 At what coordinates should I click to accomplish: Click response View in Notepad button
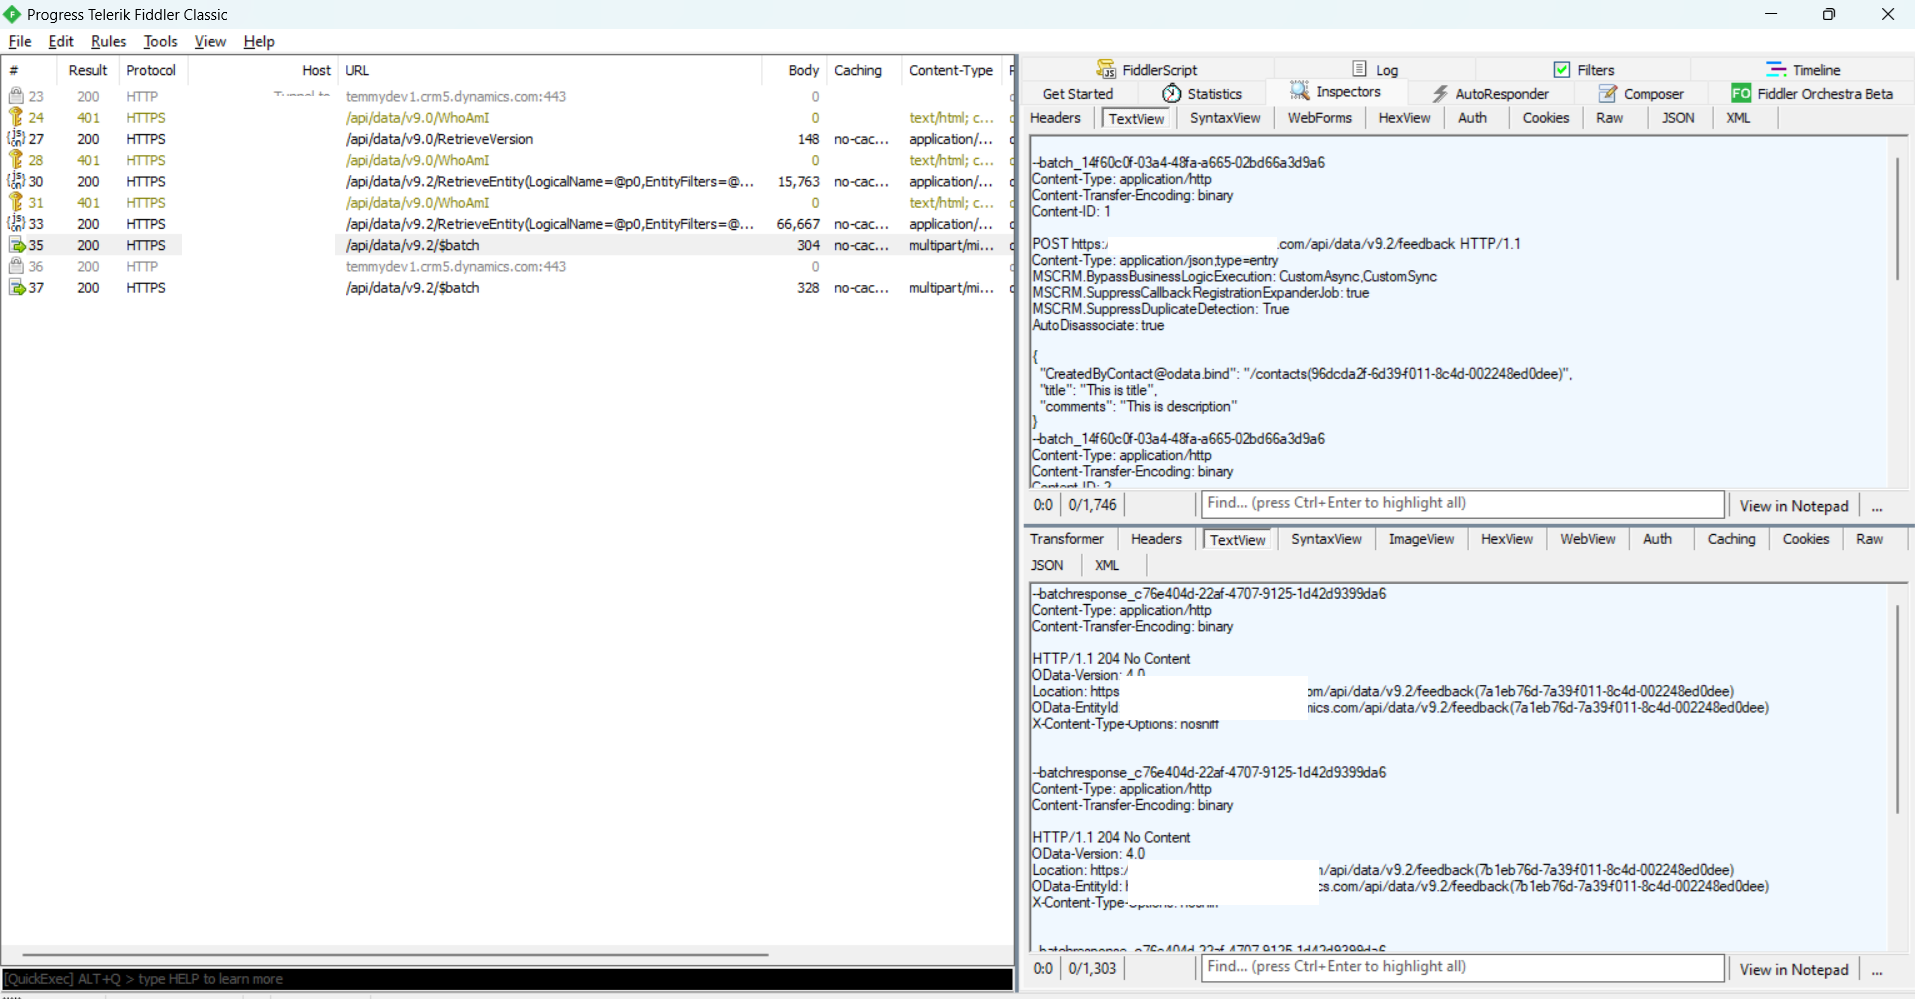(1793, 969)
